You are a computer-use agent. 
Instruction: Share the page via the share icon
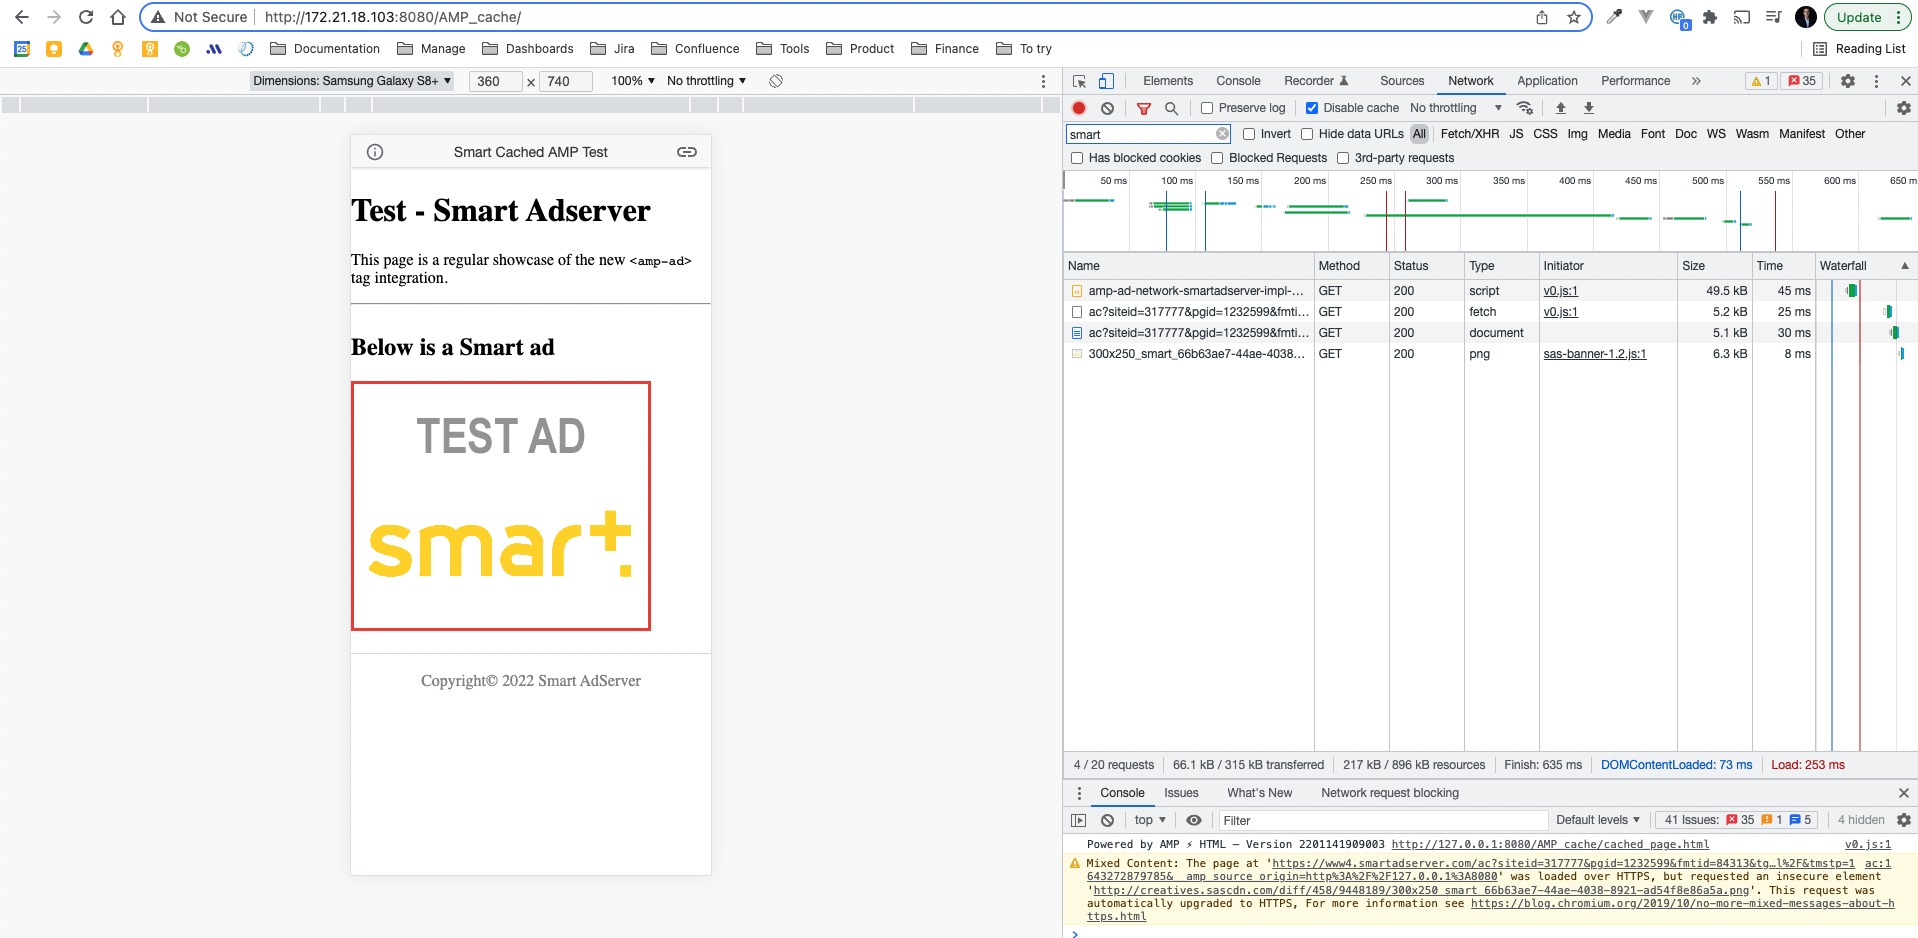1542,17
